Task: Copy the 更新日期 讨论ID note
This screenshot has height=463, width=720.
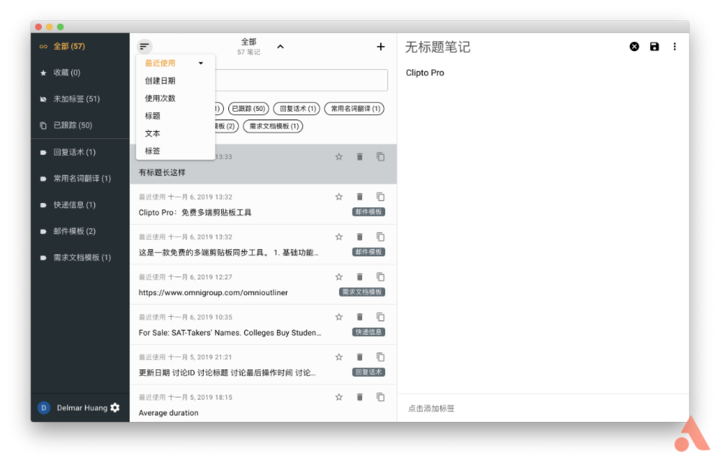Action: pyautogui.click(x=381, y=357)
